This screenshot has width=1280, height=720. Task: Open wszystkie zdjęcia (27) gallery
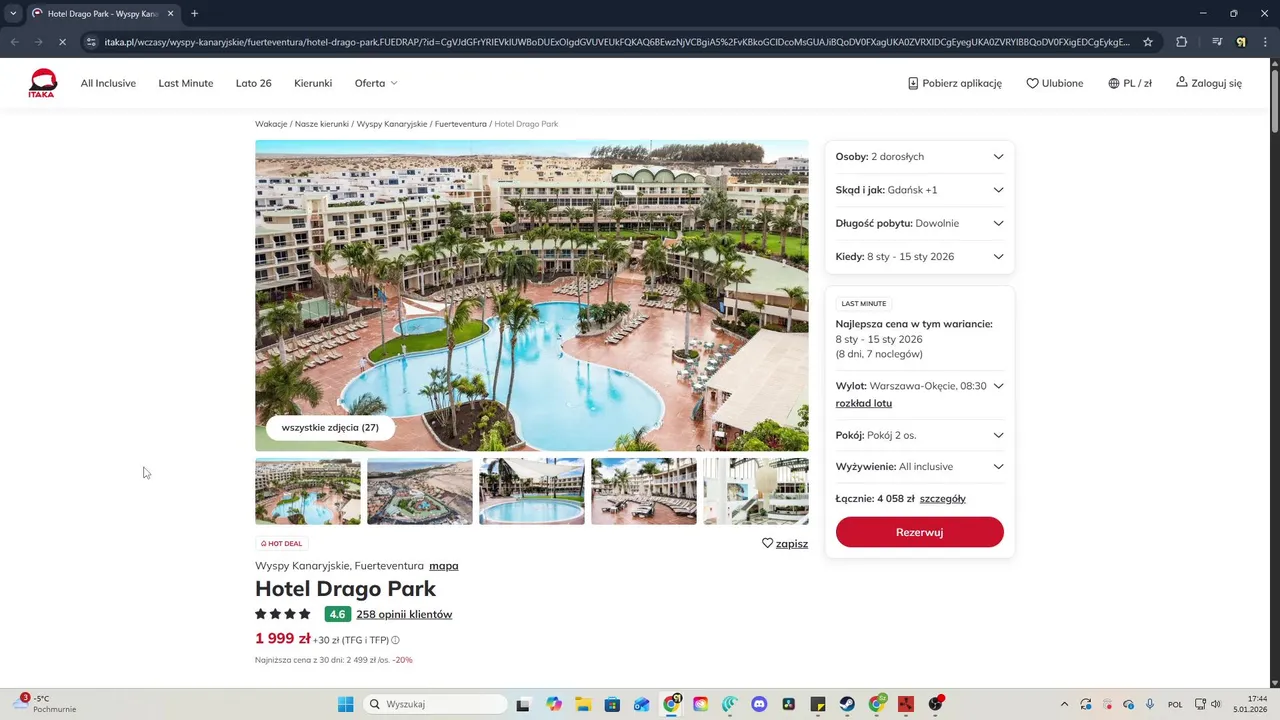330,428
